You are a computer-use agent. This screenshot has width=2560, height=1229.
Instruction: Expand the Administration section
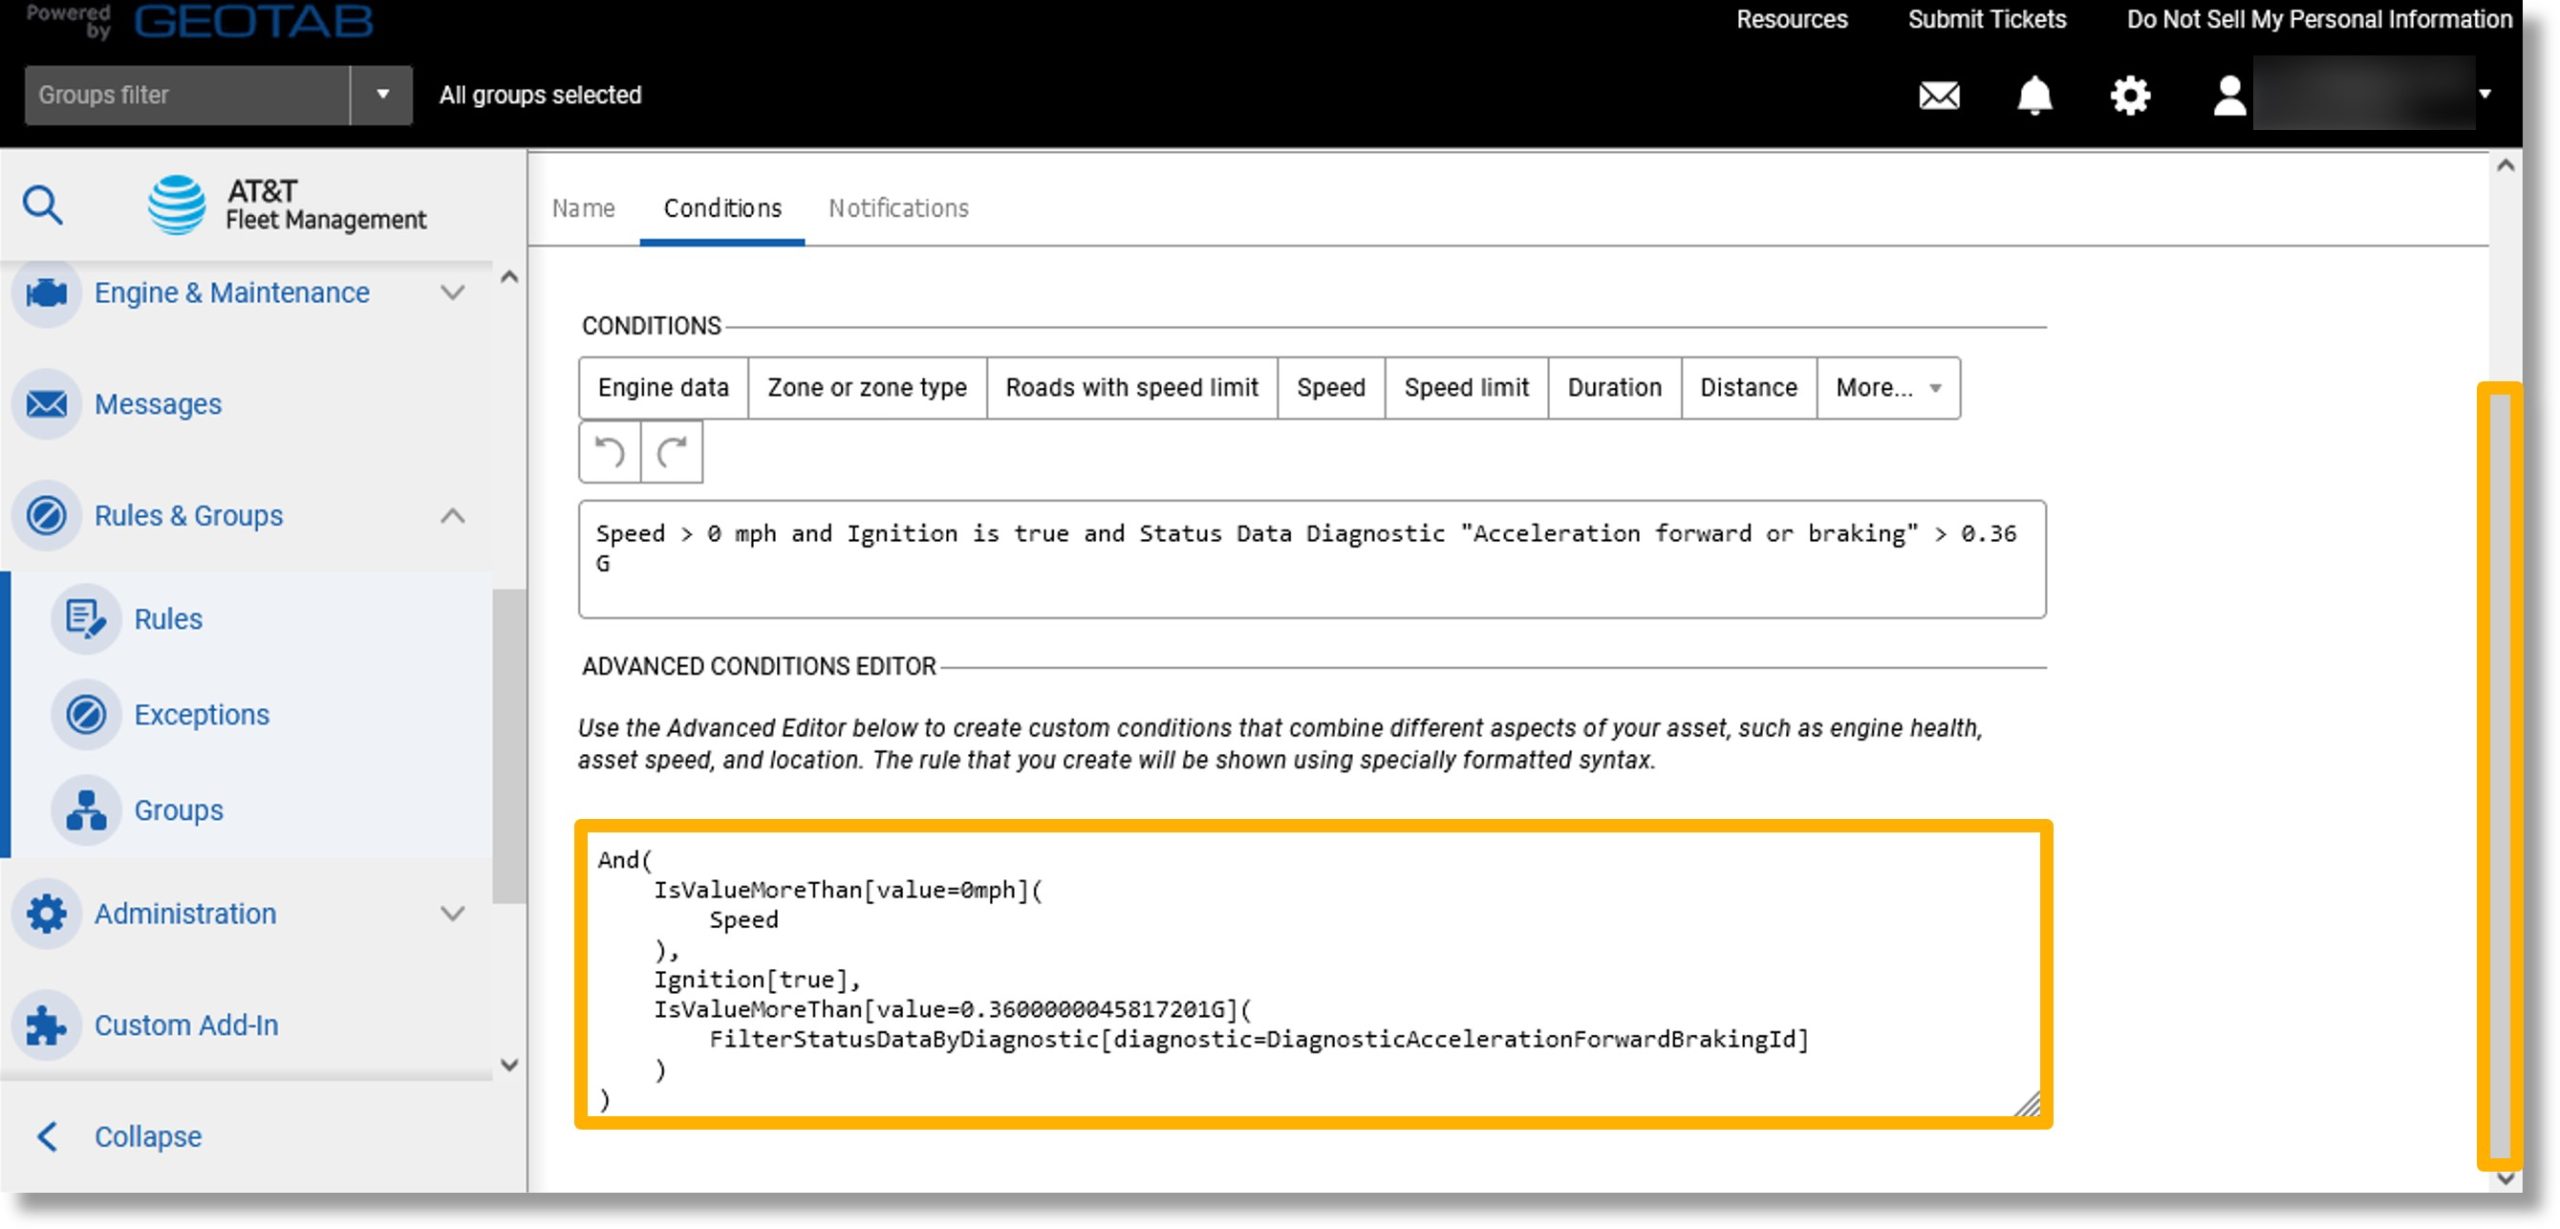point(454,912)
